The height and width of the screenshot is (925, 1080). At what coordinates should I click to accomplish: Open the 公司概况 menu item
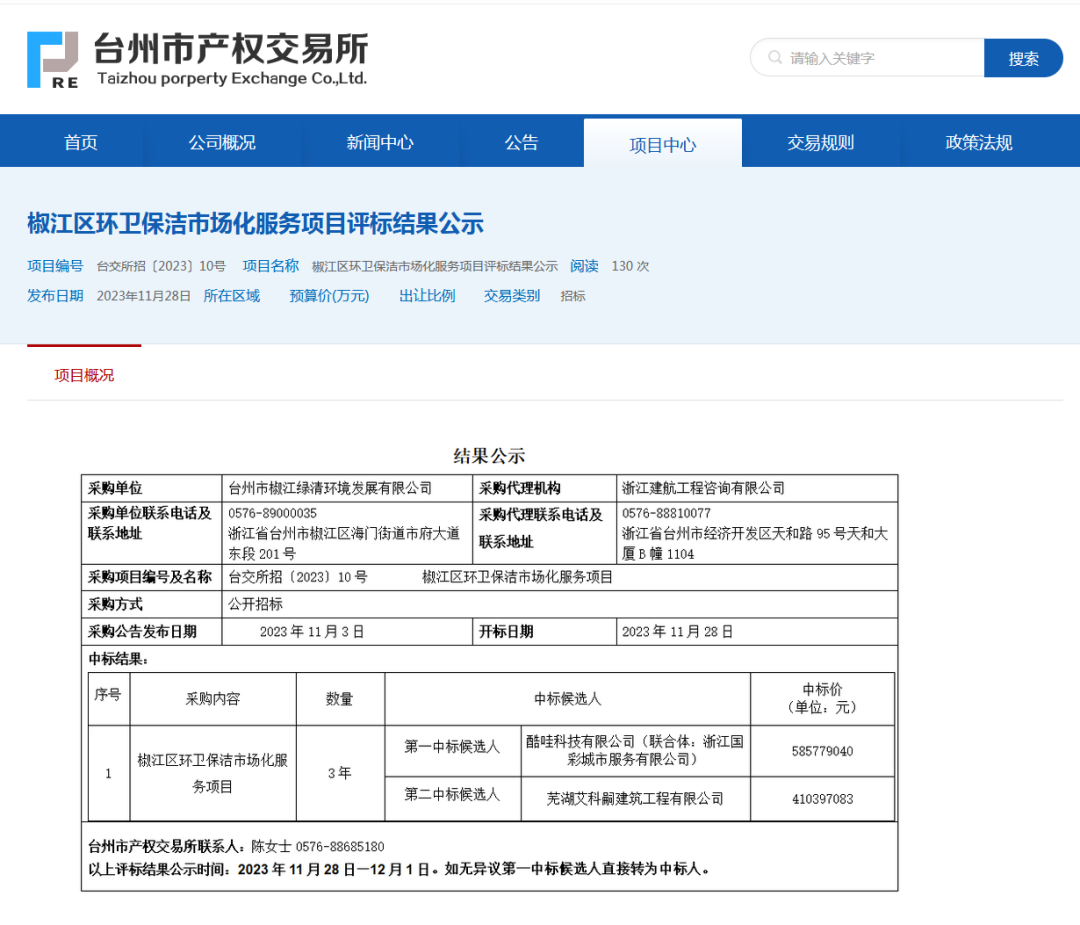[222, 143]
